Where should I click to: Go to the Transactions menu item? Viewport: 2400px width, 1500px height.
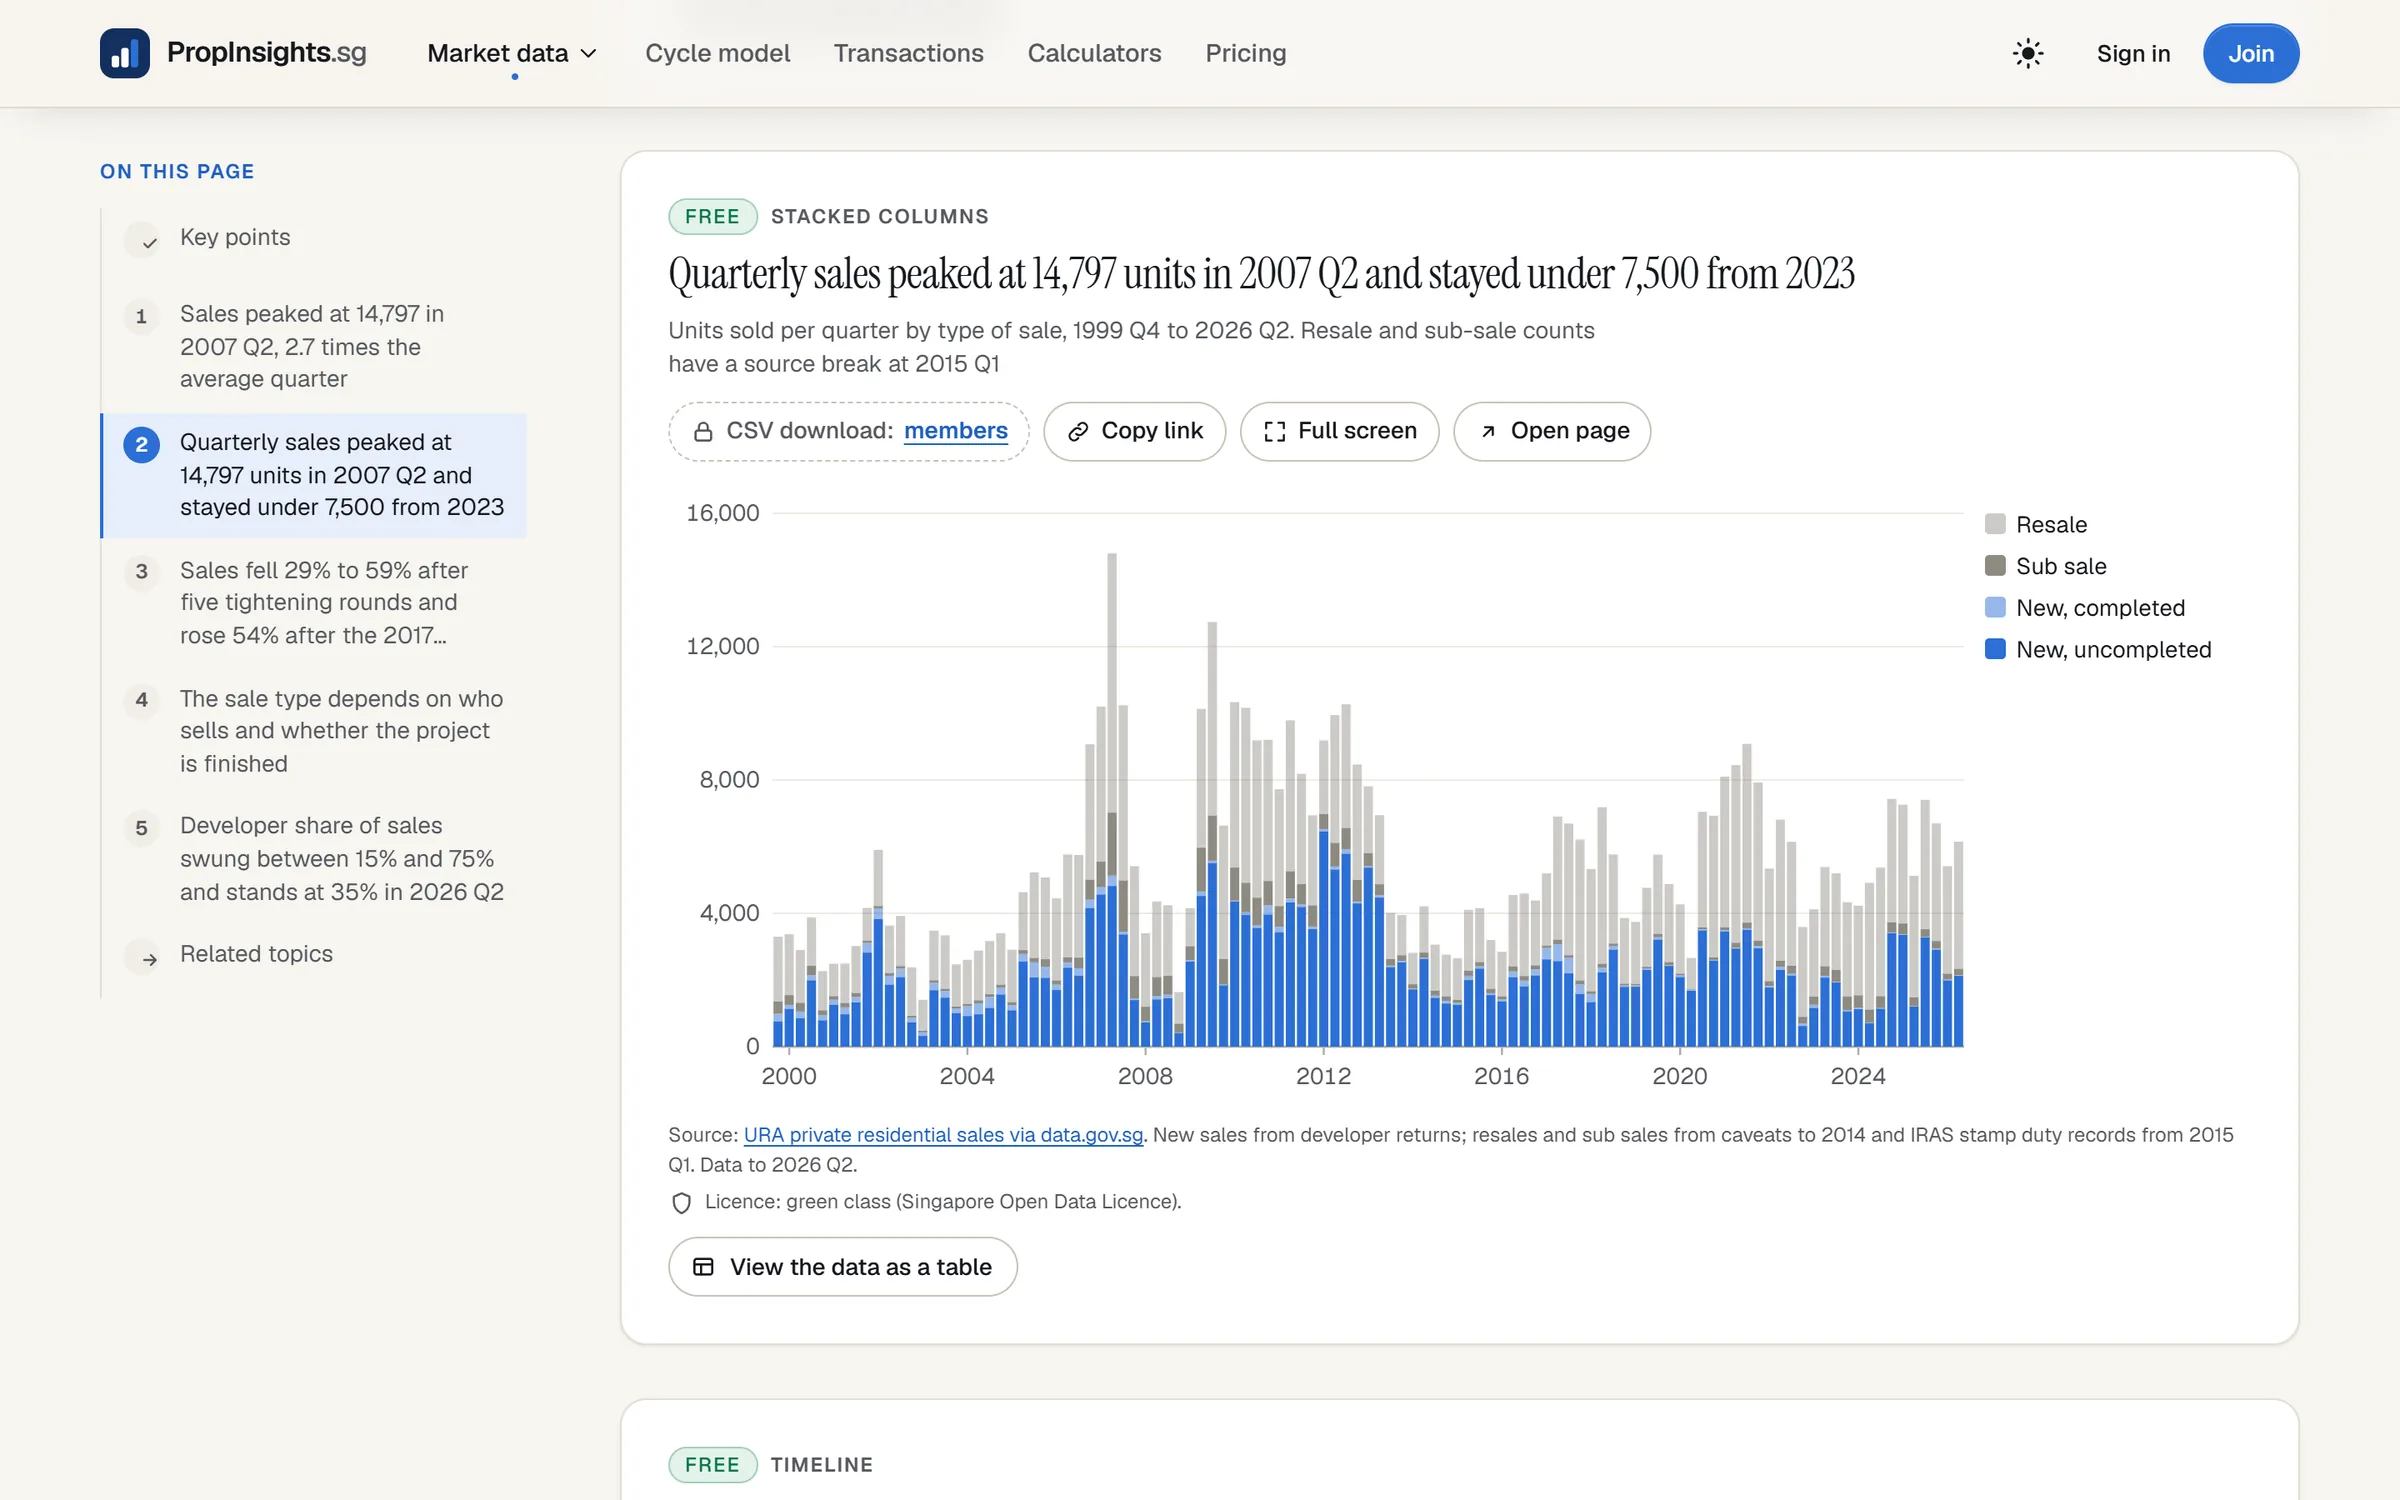click(908, 53)
